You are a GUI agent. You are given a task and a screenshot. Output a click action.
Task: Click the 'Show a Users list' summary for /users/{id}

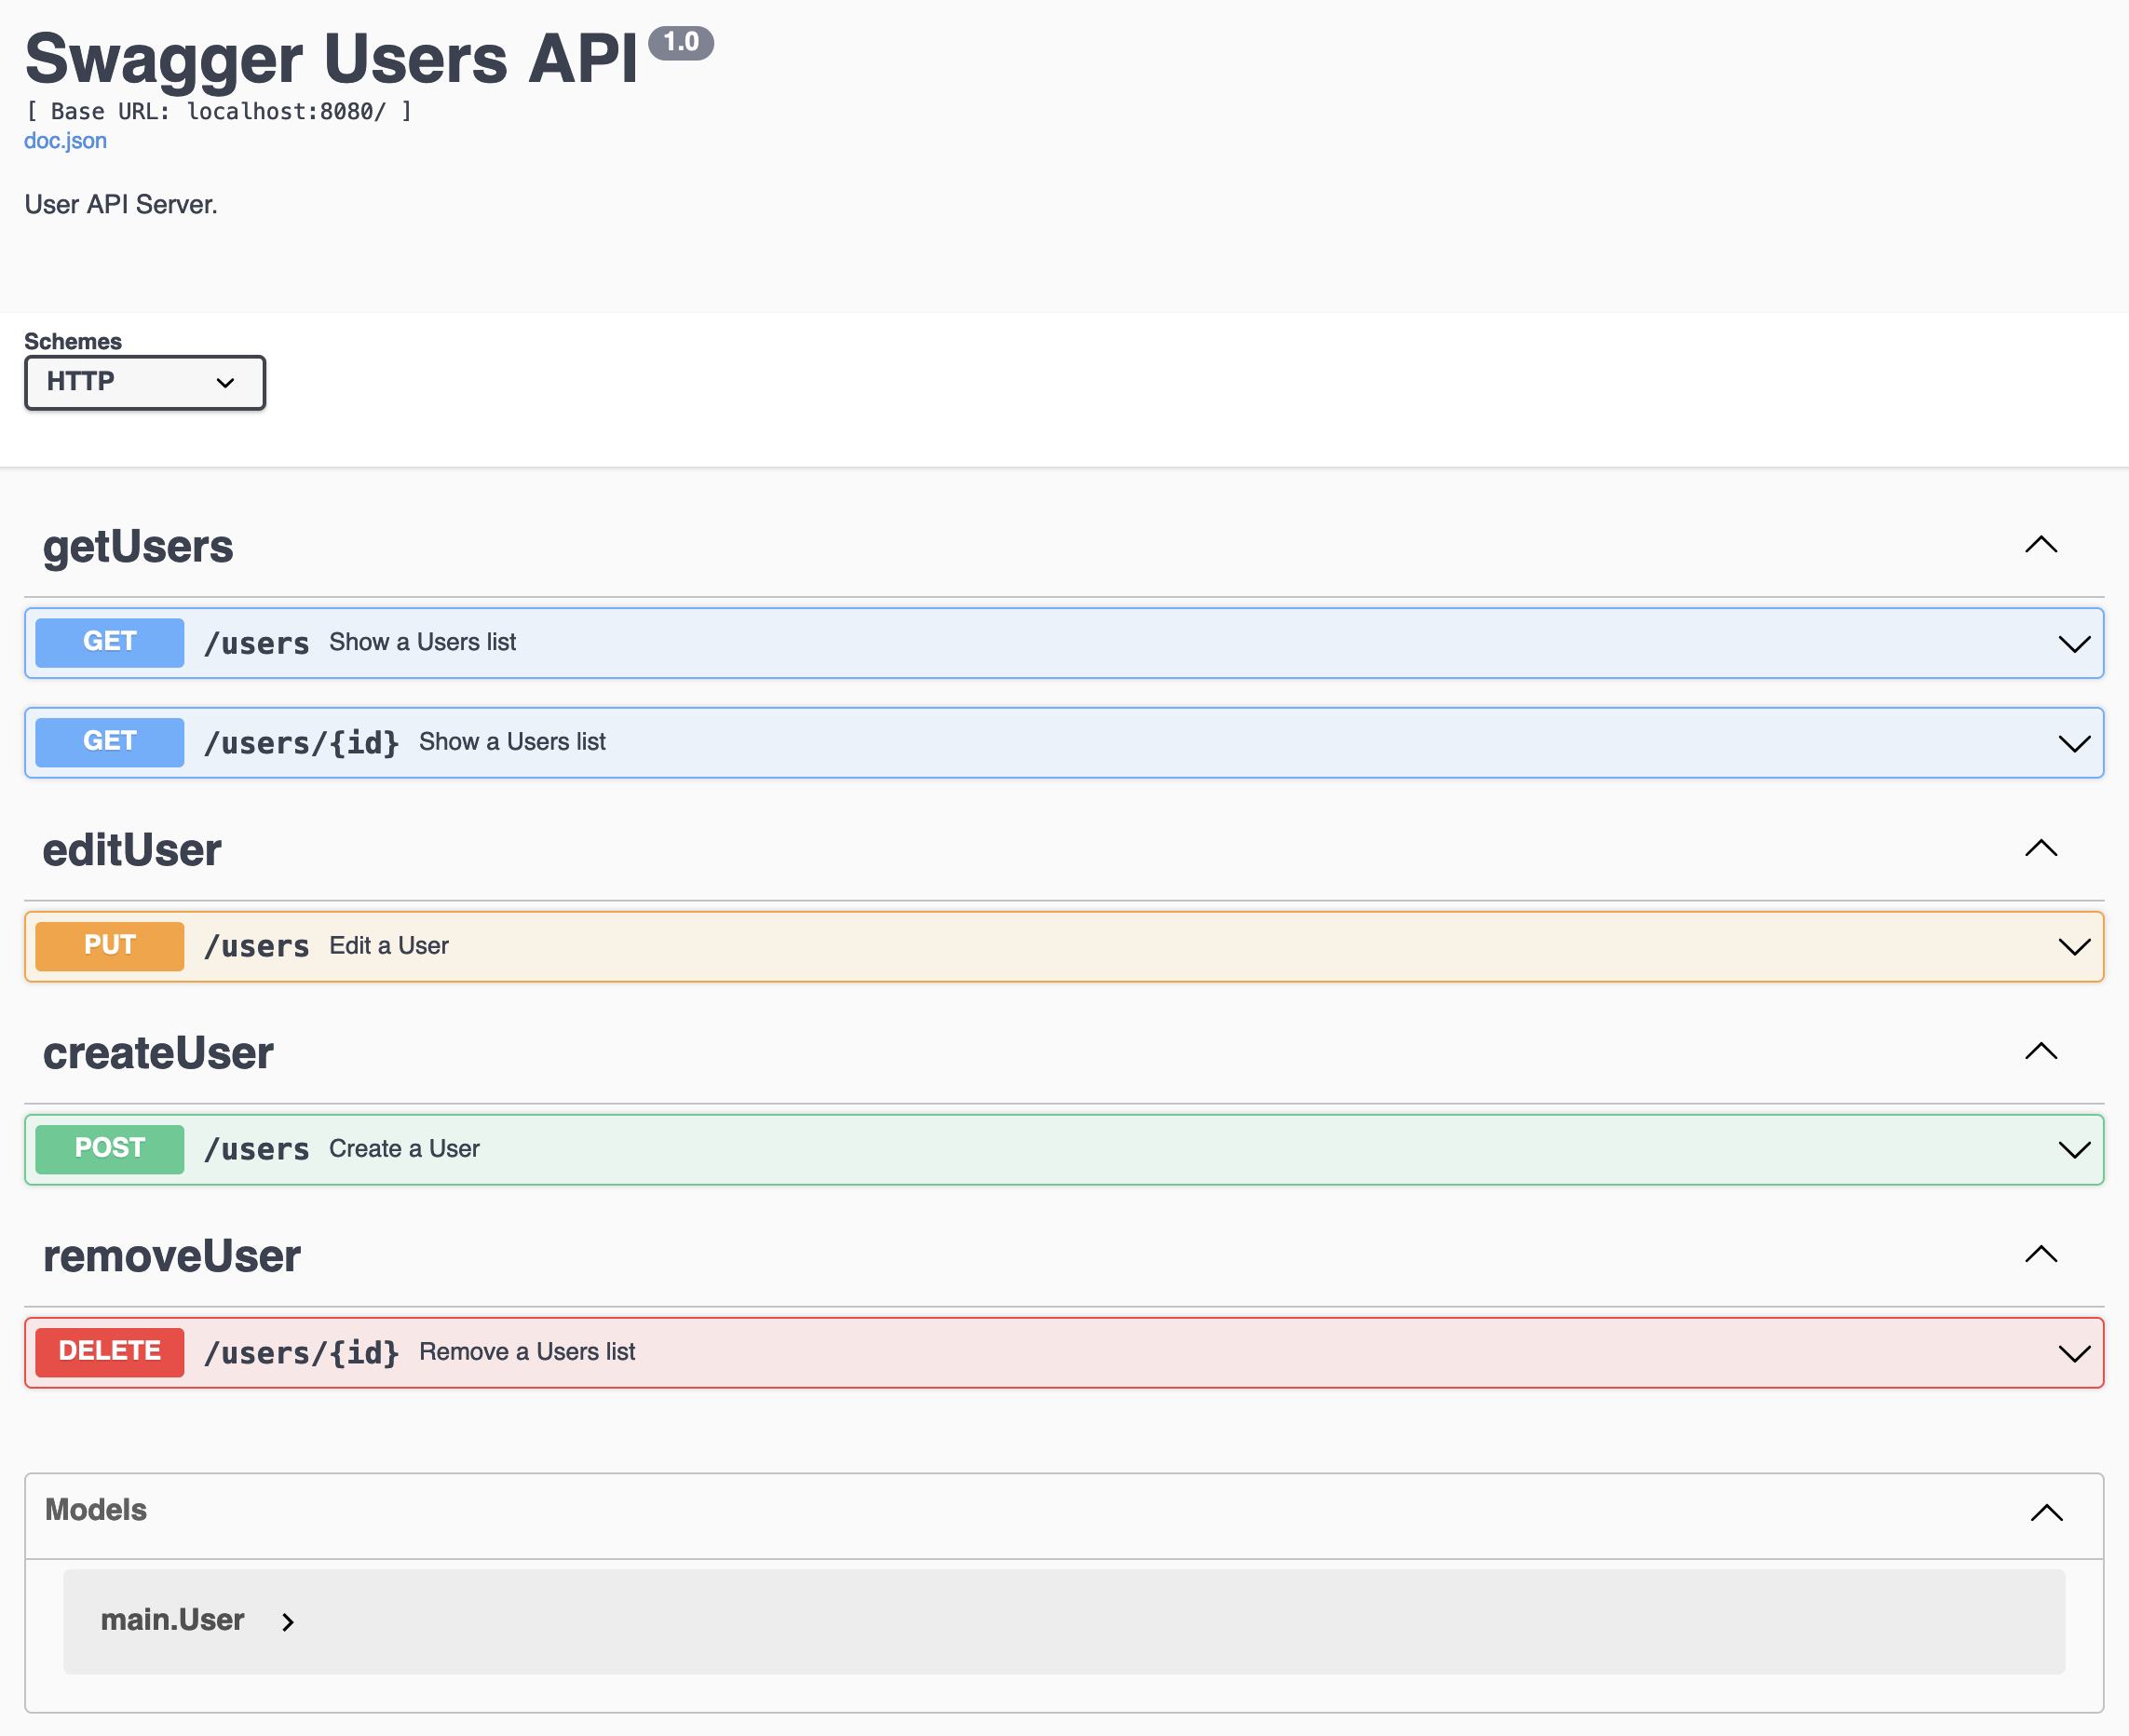[512, 742]
